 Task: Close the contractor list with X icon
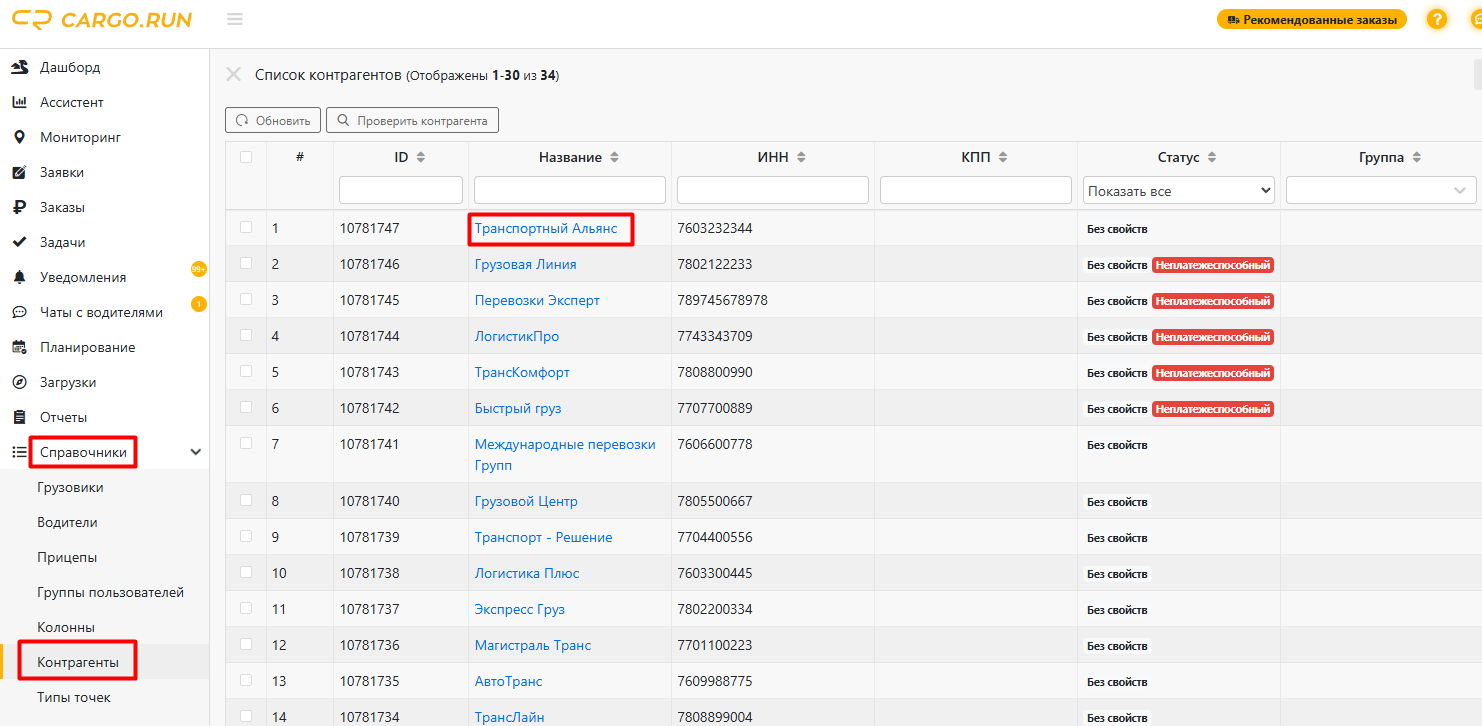tap(234, 75)
